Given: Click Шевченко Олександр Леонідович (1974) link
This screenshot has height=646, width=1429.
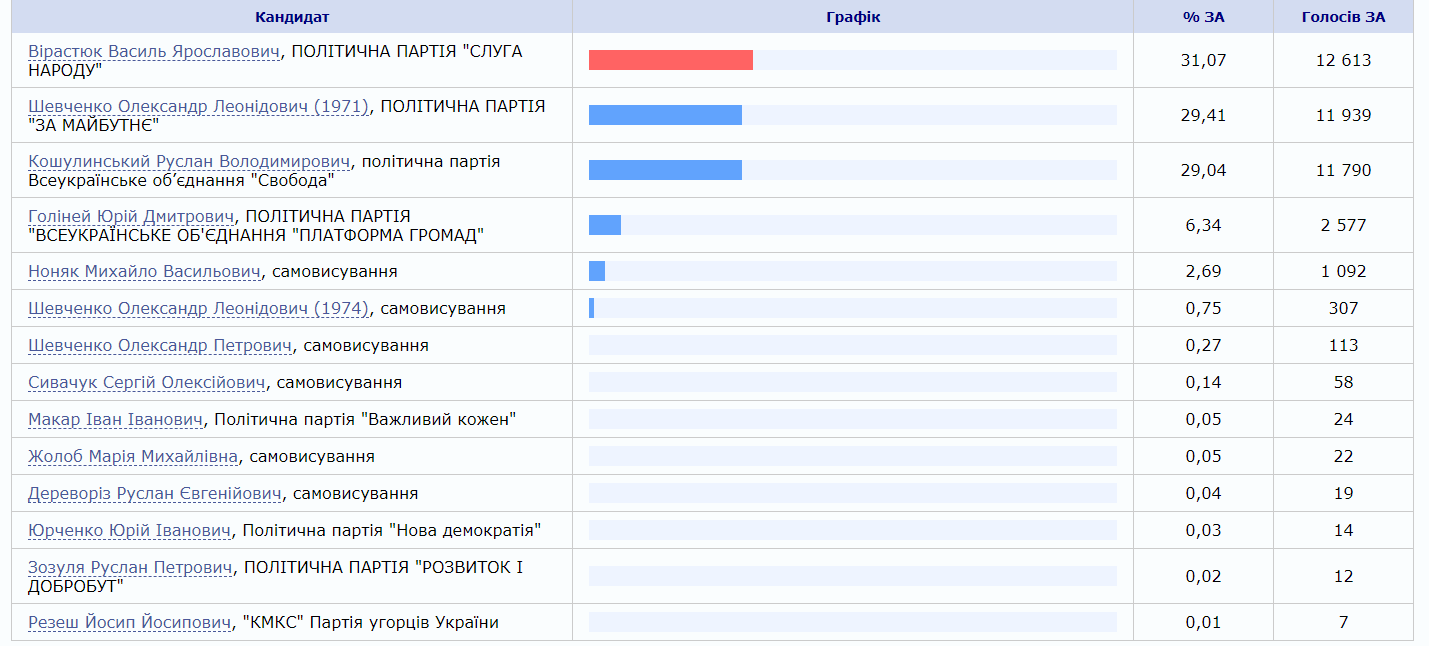Looking at the screenshot, I should click(x=198, y=308).
